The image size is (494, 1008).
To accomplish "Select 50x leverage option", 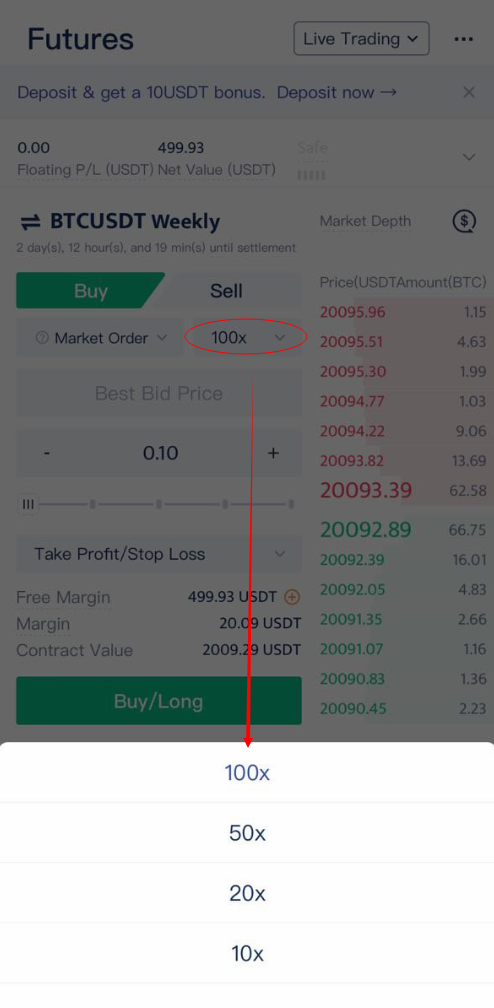I will (247, 833).
